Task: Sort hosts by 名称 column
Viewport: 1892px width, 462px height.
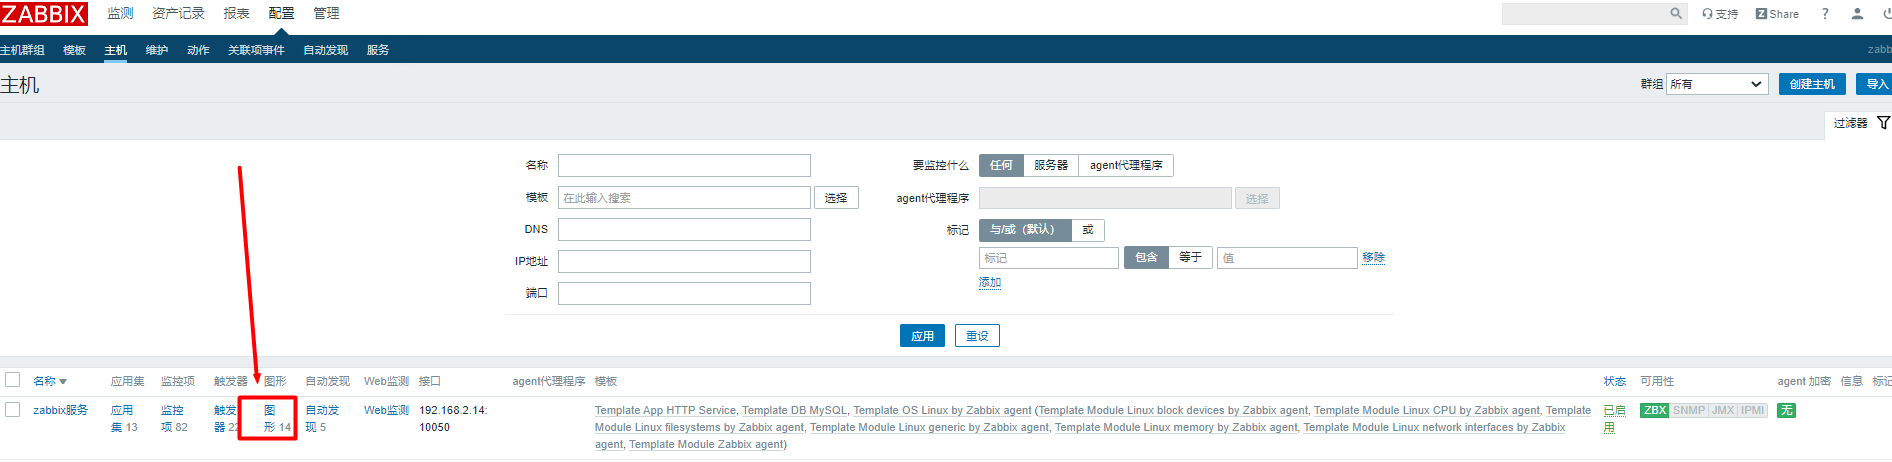Action: [x=49, y=381]
